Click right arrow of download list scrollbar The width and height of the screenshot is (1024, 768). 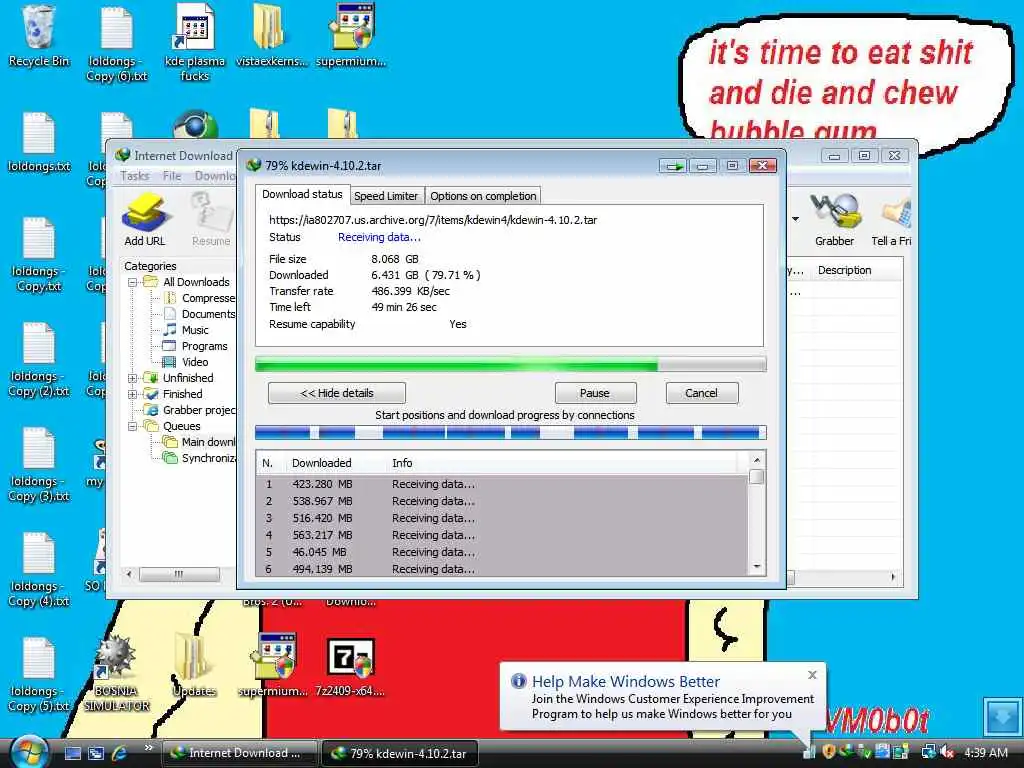(x=893, y=577)
